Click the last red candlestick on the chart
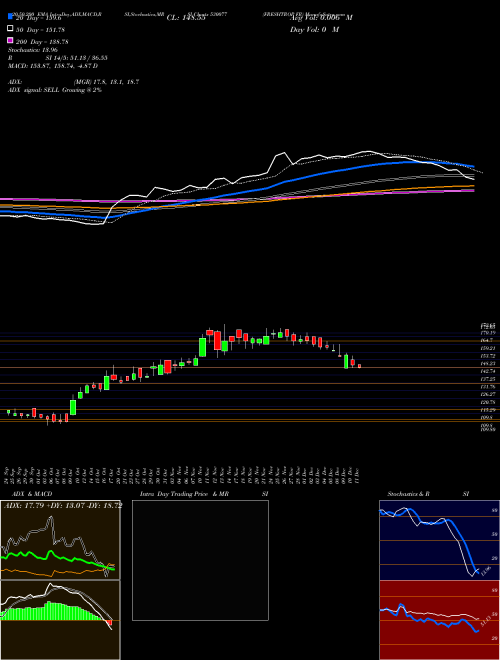The width and height of the screenshot is (500, 660). coord(359,366)
